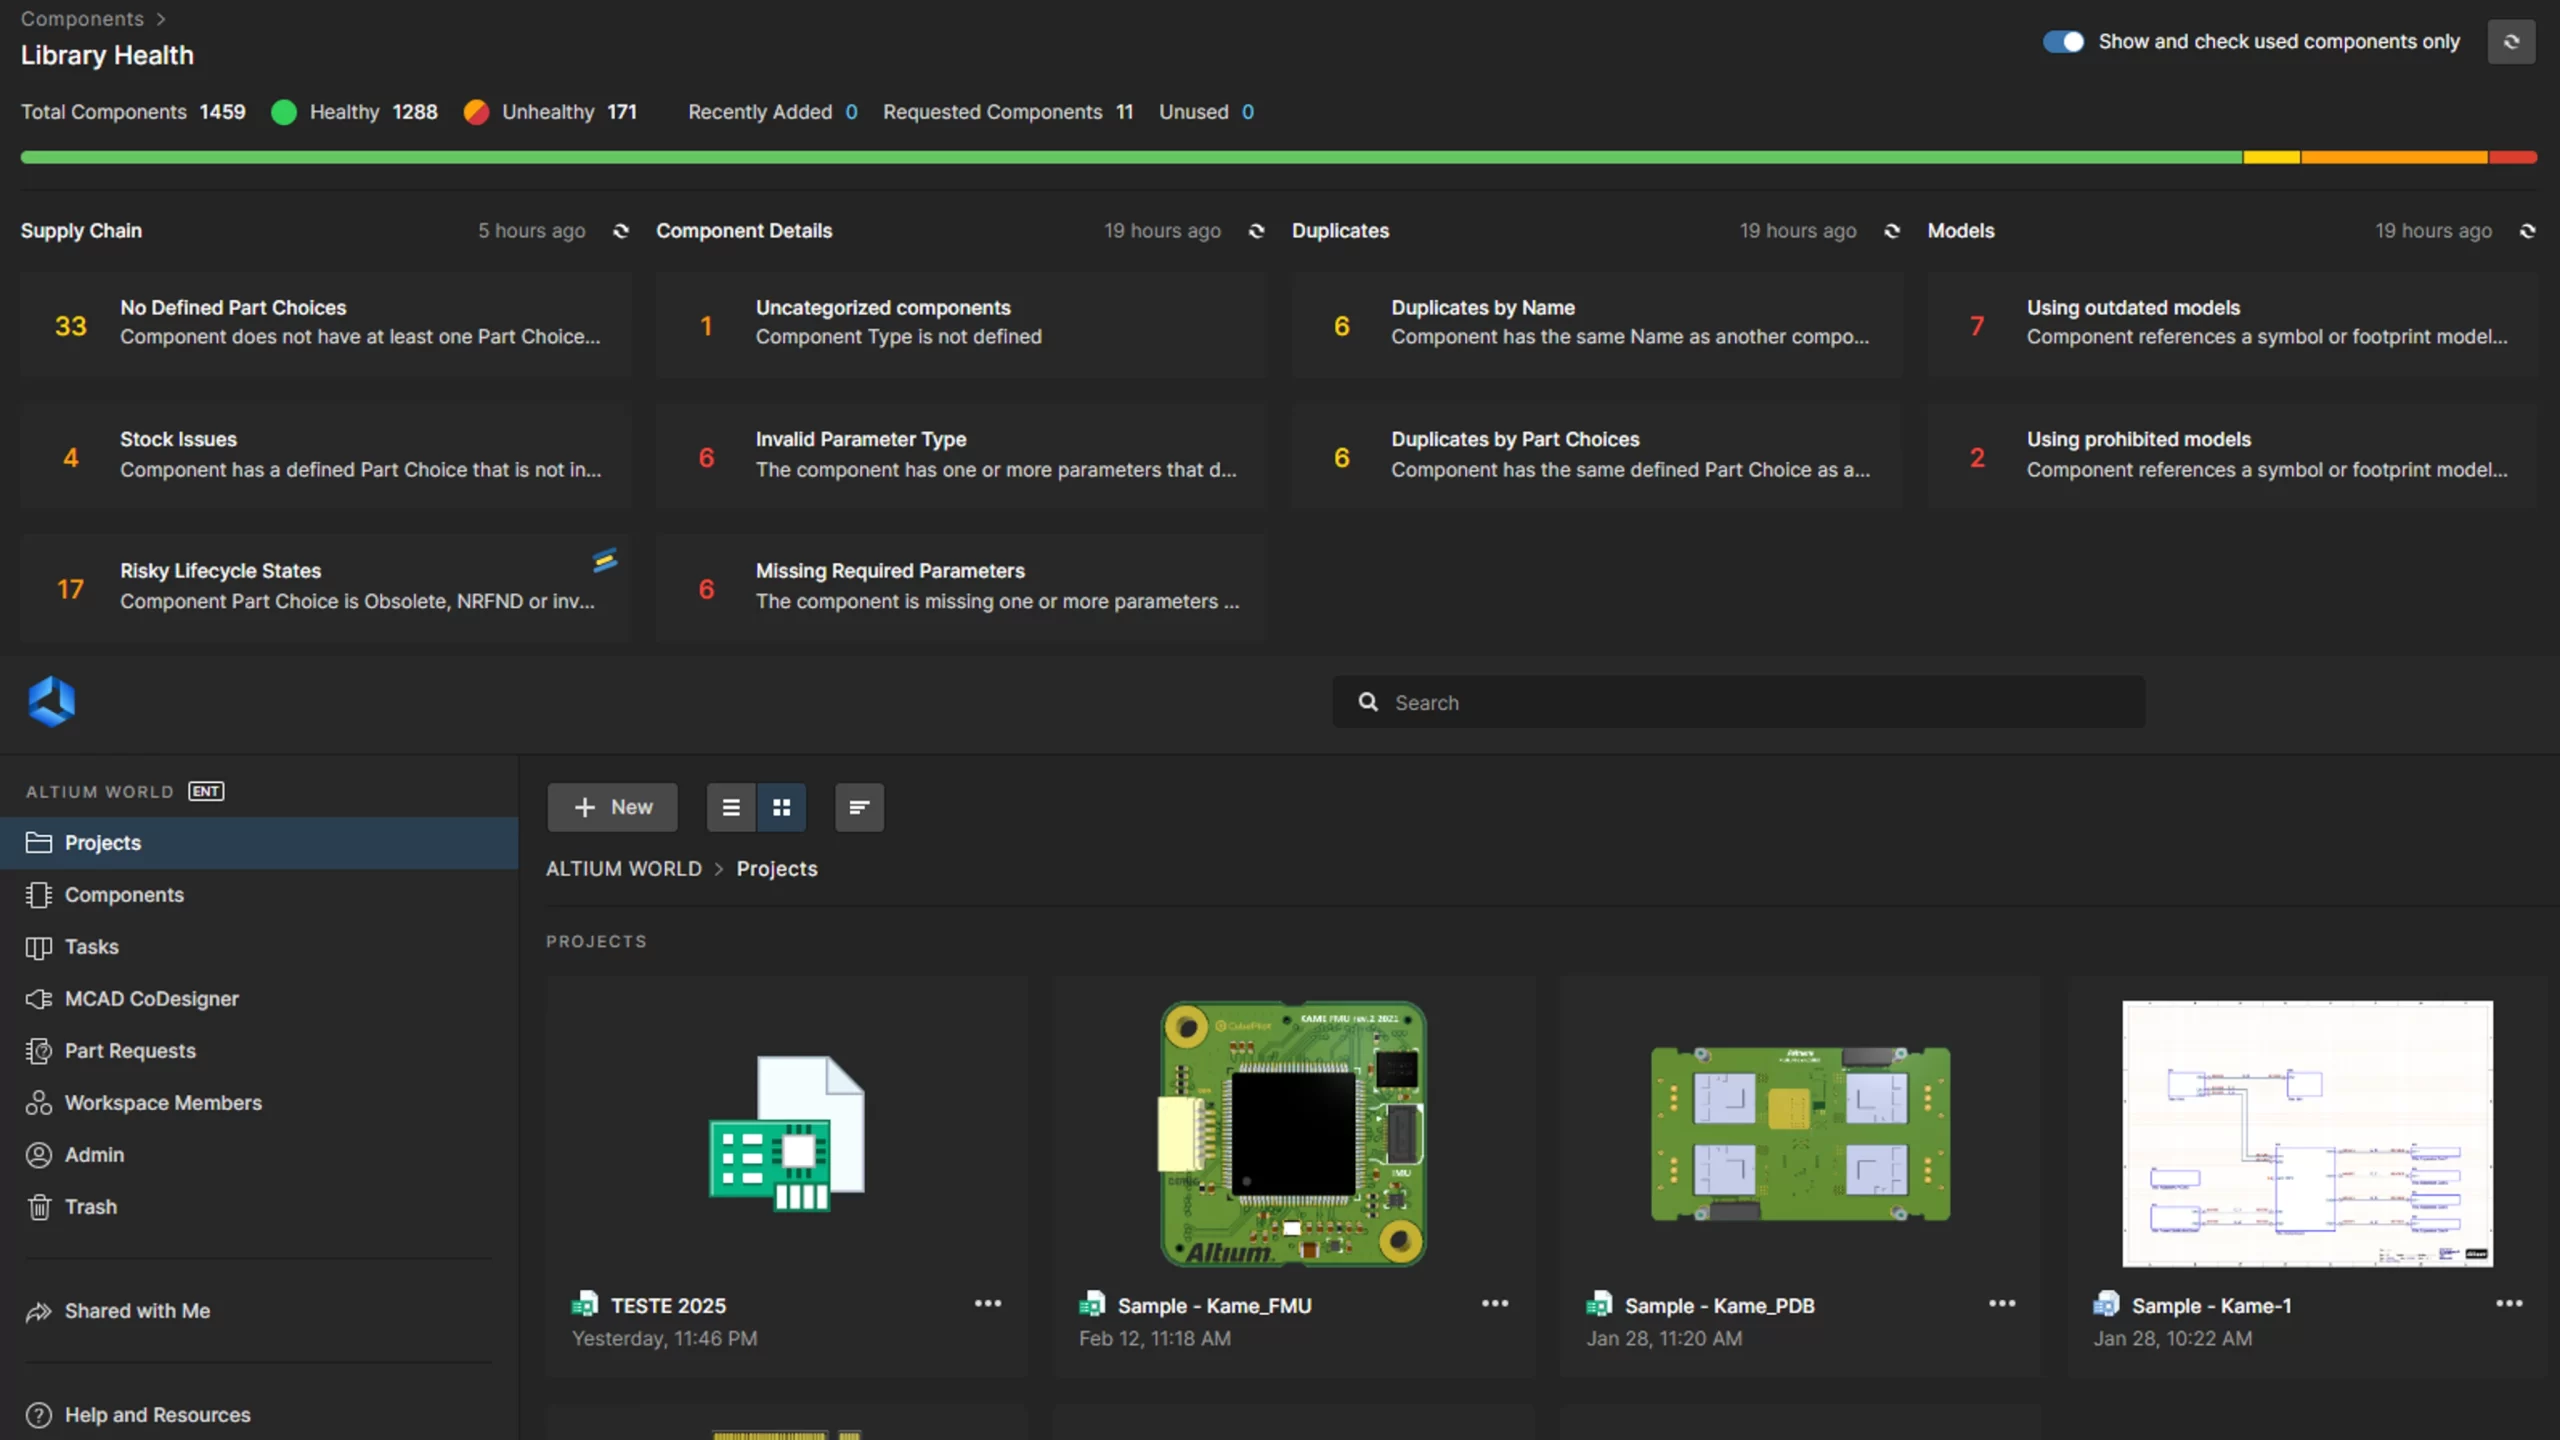Open more options for Sample - Kame_FMU
This screenshot has width=2560, height=1440.
[x=1495, y=1304]
